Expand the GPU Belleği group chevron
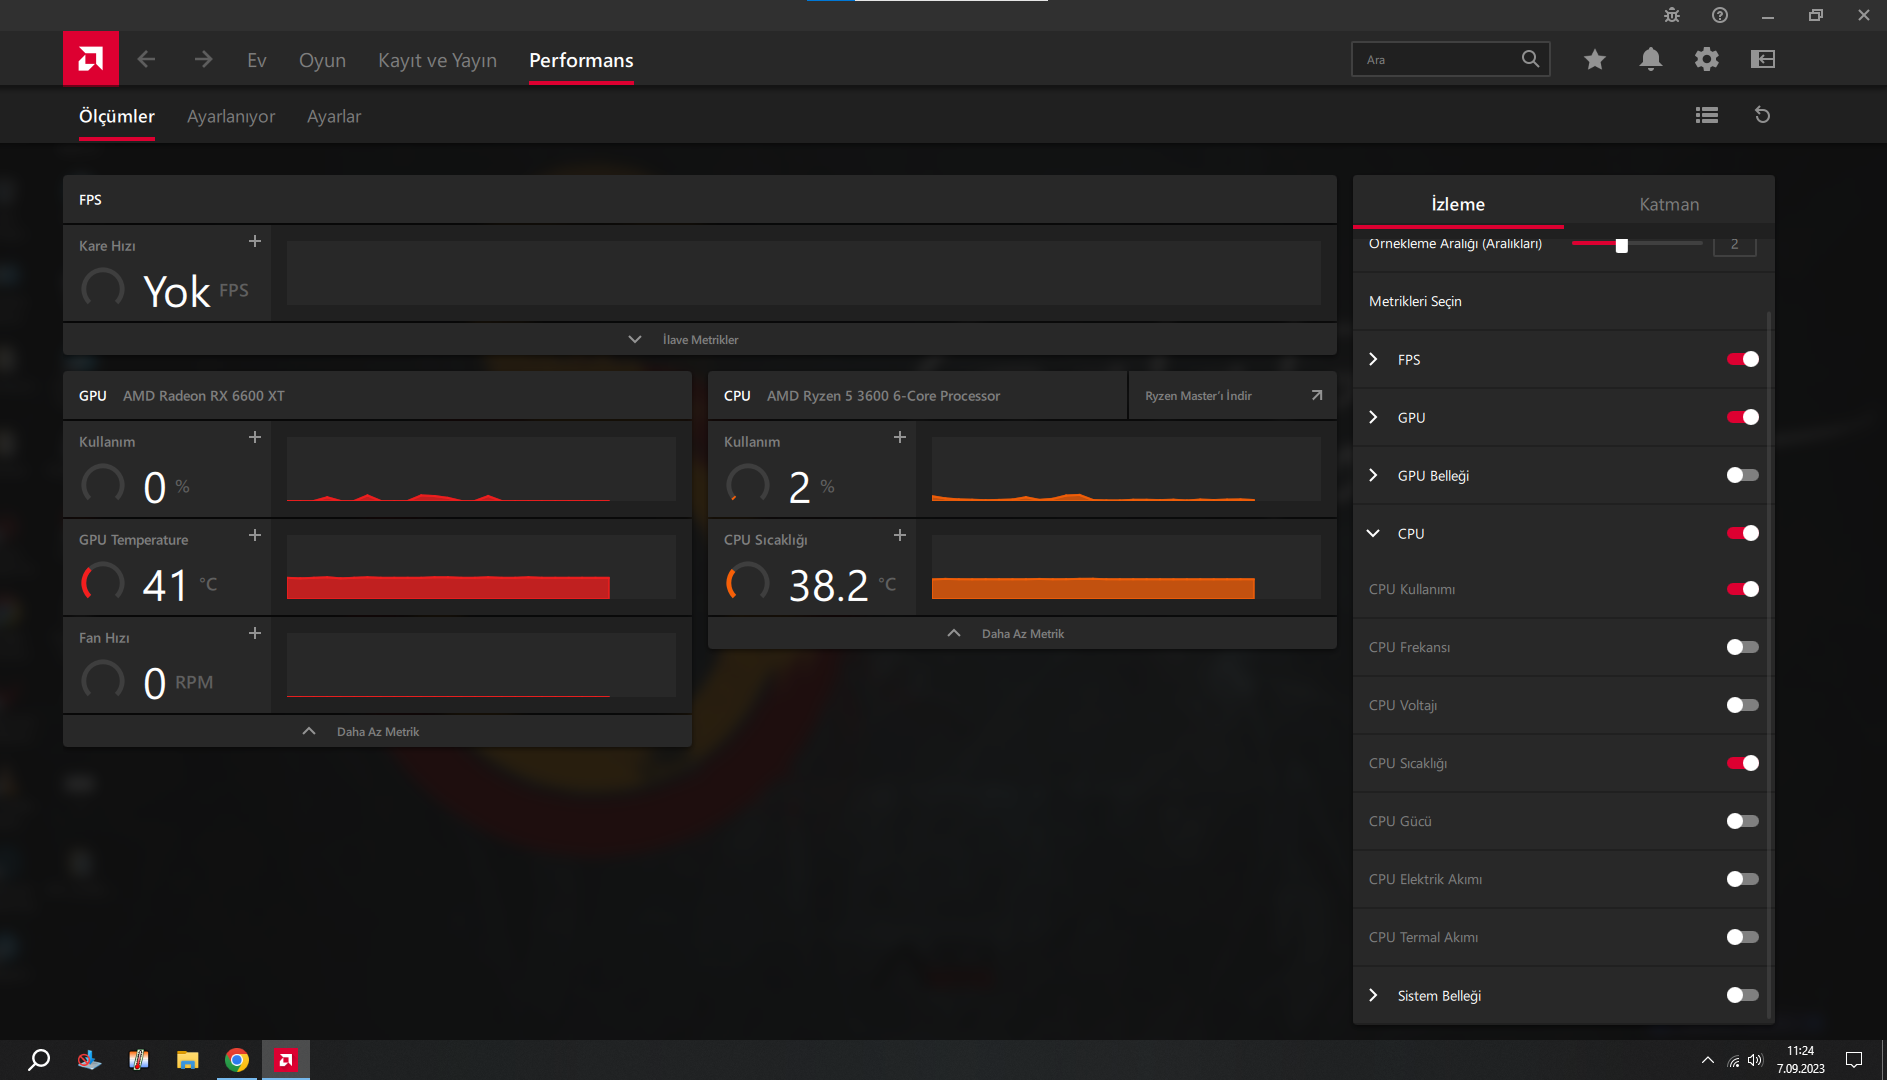The image size is (1887, 1080). pyautogui.click(x=1373, y=475)
